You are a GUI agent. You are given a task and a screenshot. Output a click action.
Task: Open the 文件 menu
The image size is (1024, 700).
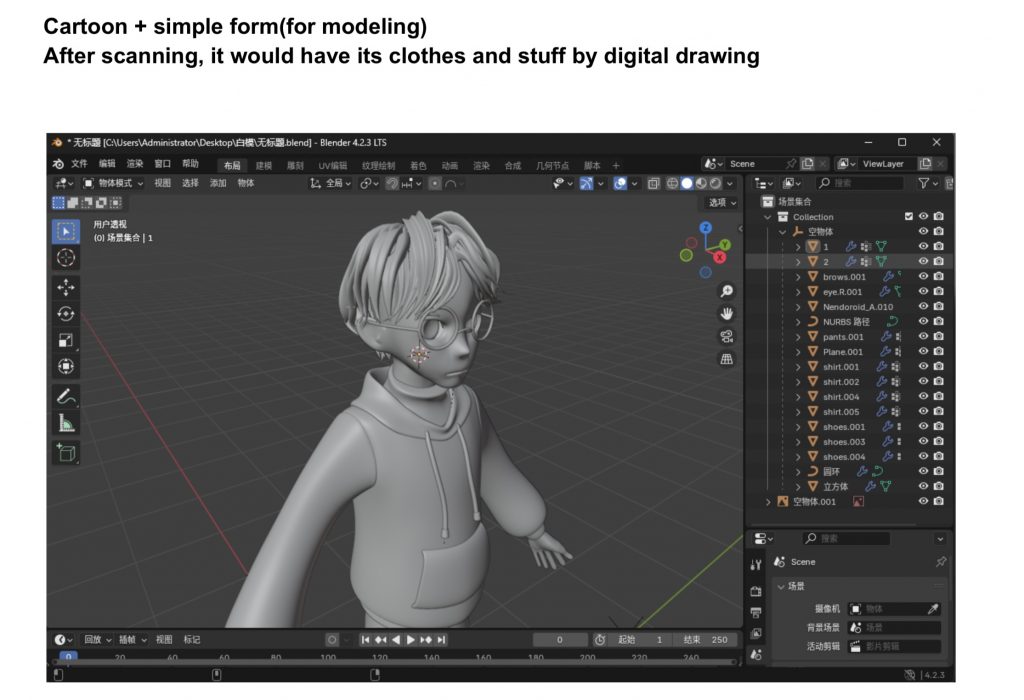click(80, 164)
